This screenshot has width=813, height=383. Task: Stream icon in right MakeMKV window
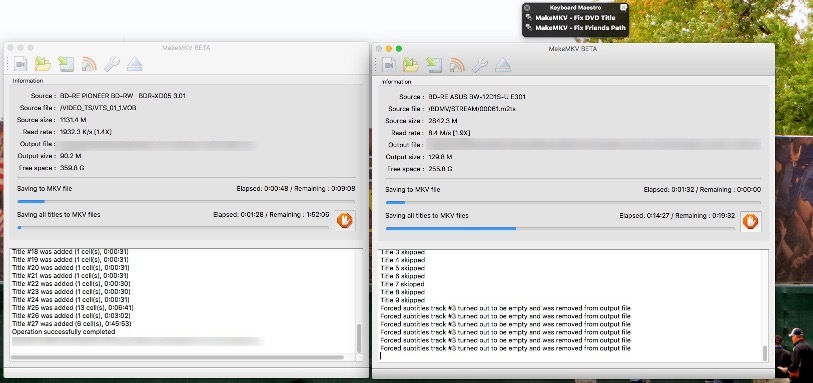pos(457,65)
